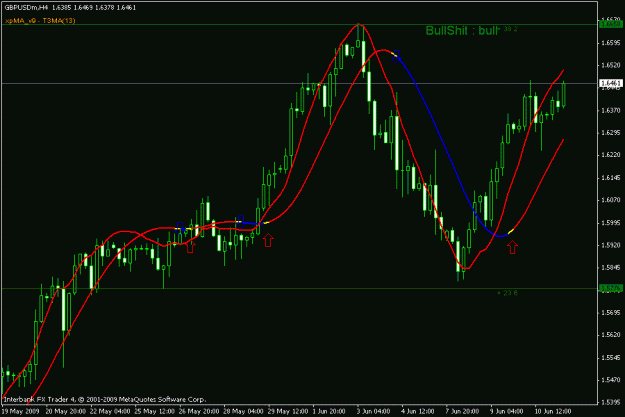Click the 1.5395 price axis label
The height and width of the screenshot is (417, 625).
tap(611, 402)
